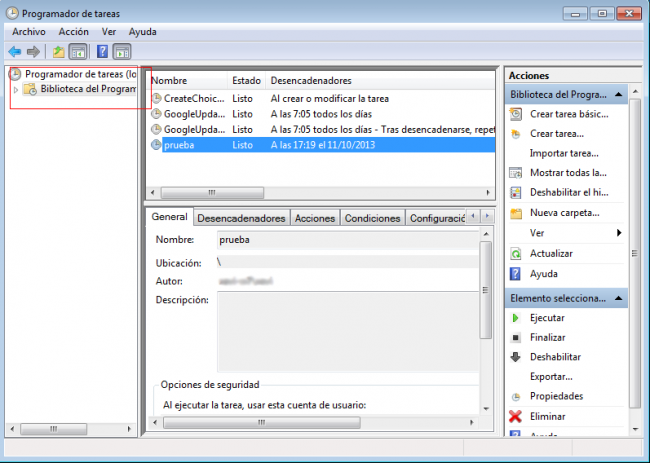
Task: Open the Ver submenu arrow in Acciones
Action: point(619,233)
